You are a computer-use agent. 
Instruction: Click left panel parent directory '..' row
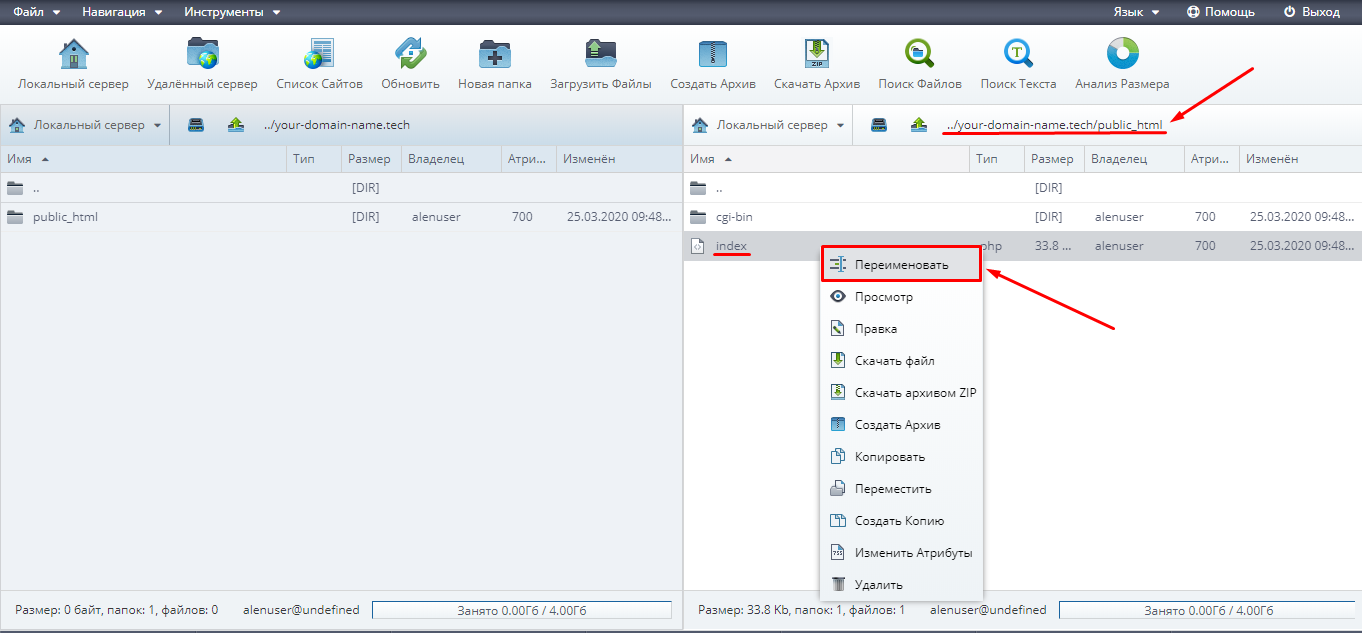[x=340, y=188]
